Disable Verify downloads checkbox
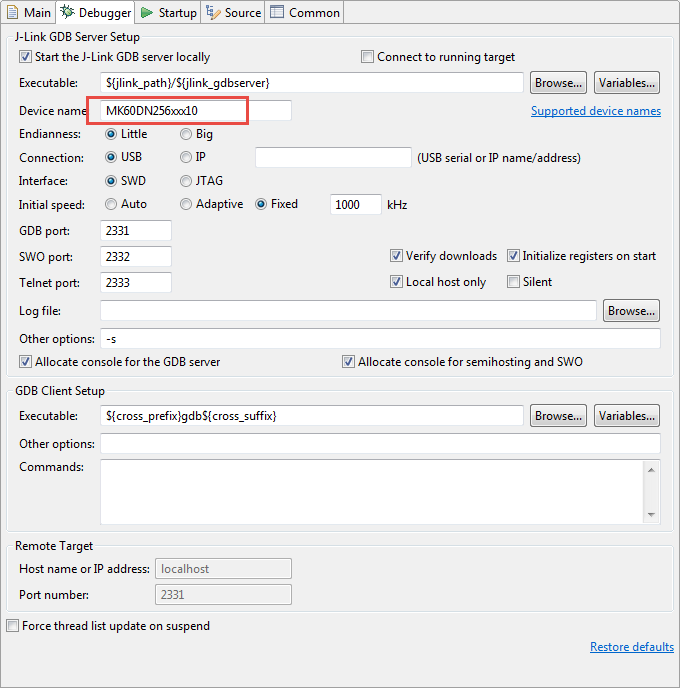Viewport: 680px width, 688px height. 397,256
